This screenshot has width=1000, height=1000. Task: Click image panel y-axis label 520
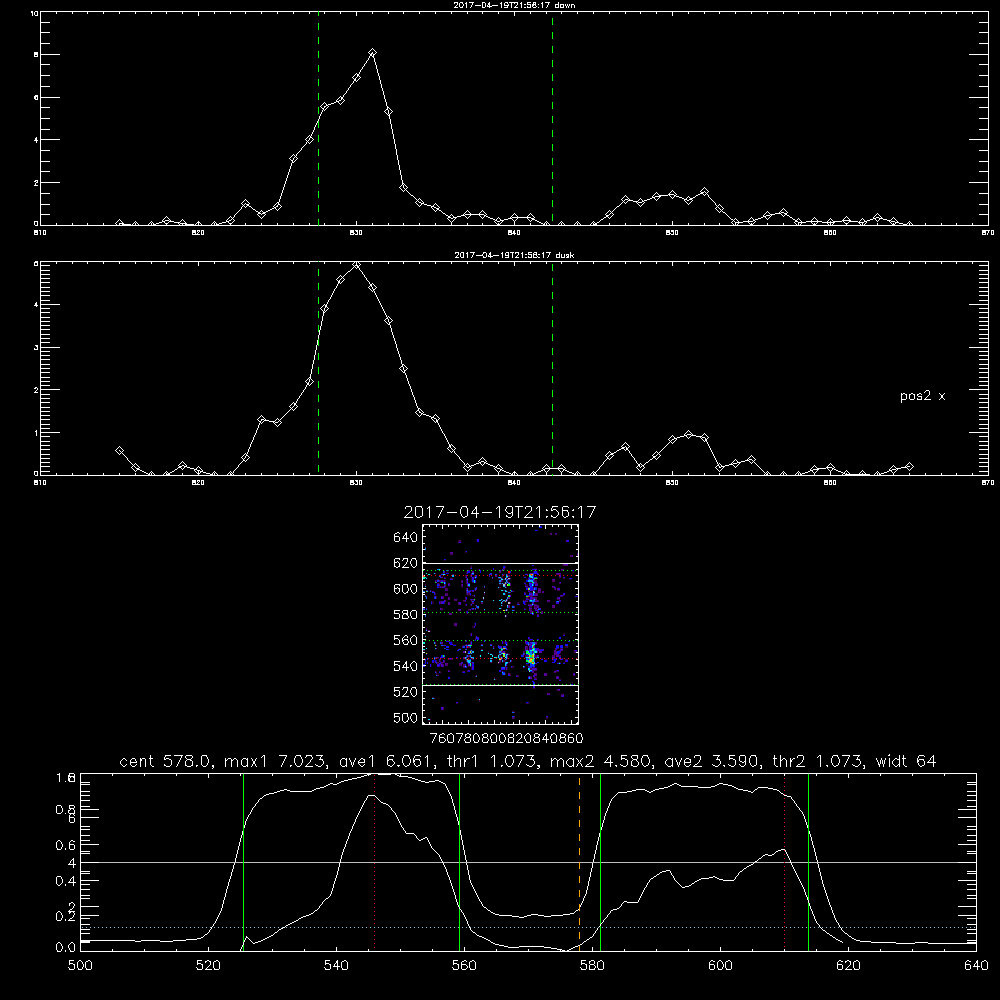[x=406, y=692]
